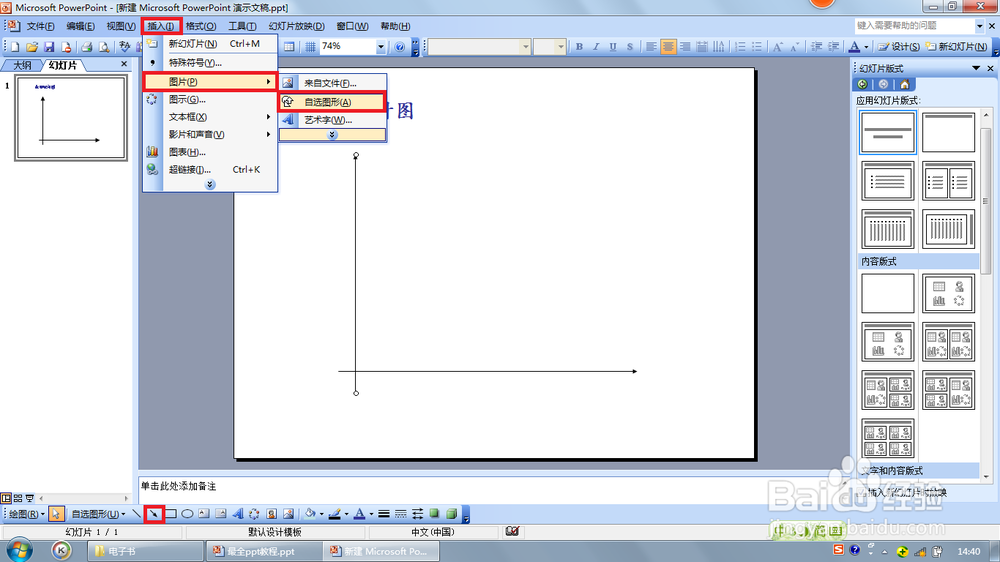Open the font size dropdown

[x=561, y=47]
